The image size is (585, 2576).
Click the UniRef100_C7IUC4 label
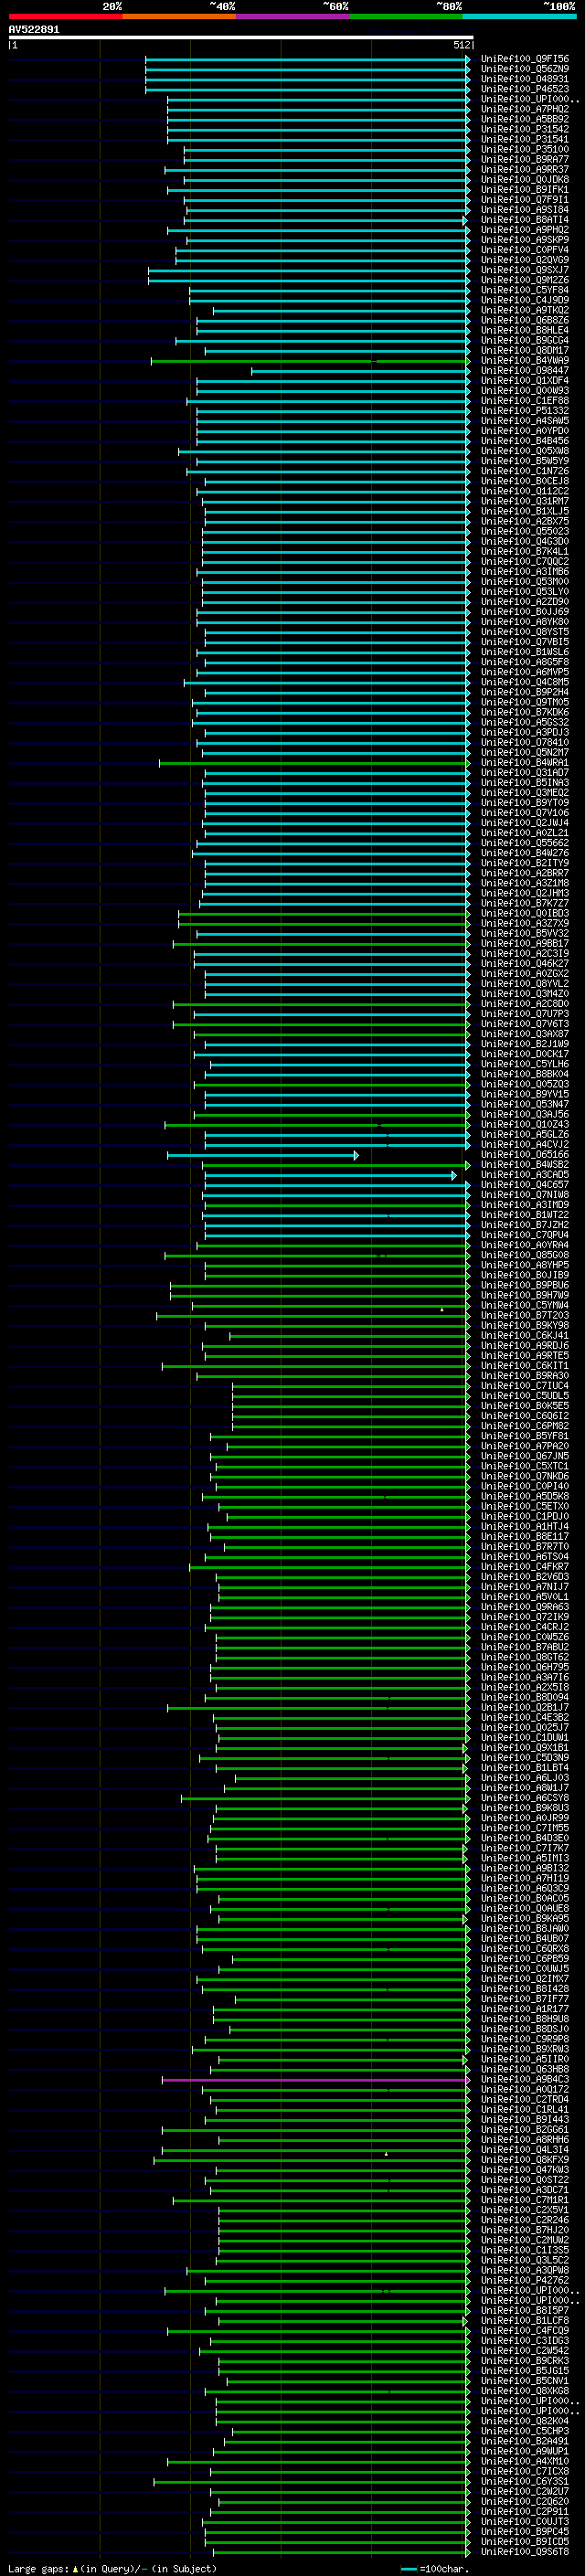tap(524, 1385)
